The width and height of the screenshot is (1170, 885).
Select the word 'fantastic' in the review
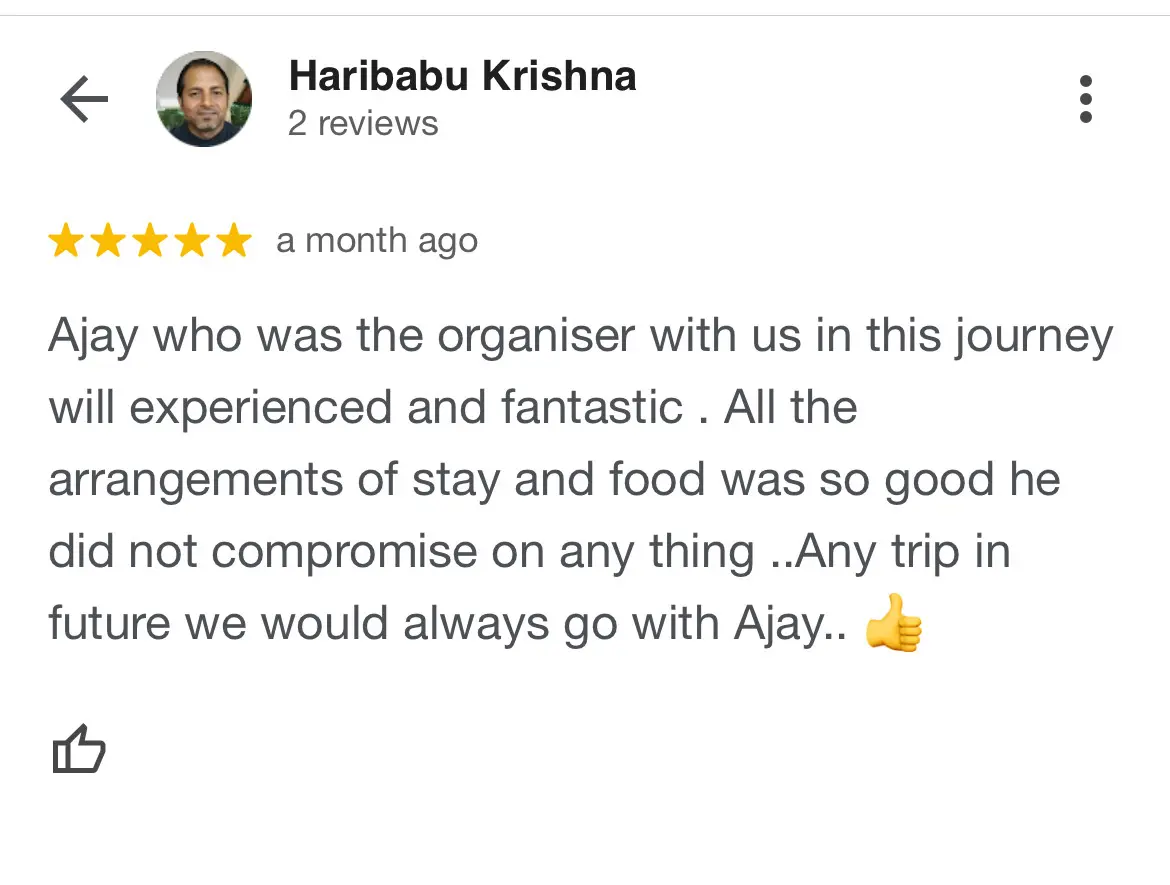tap(592, 407)
